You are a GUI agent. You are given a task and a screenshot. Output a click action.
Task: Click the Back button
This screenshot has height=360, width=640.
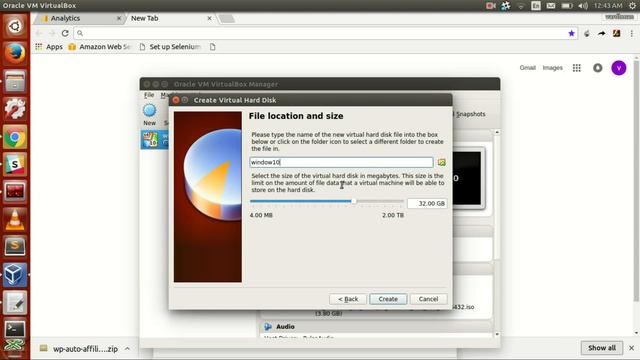348,299
